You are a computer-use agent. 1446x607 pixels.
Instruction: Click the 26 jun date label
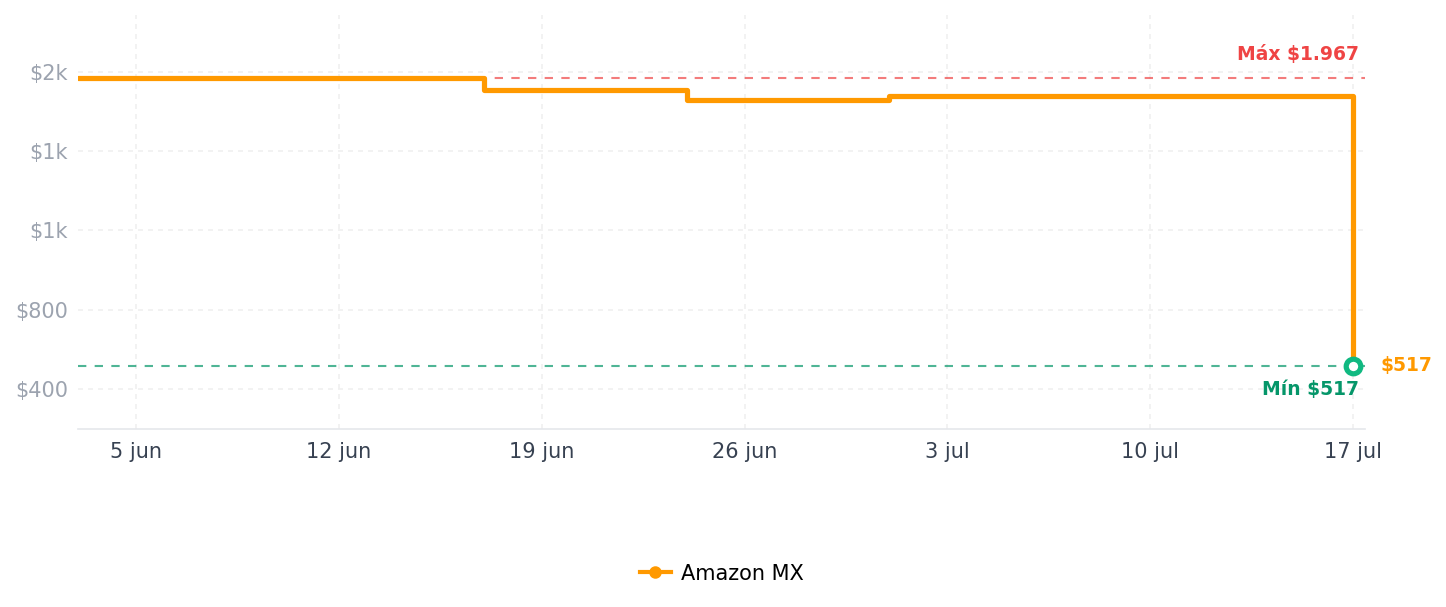(x=744, y=451)
